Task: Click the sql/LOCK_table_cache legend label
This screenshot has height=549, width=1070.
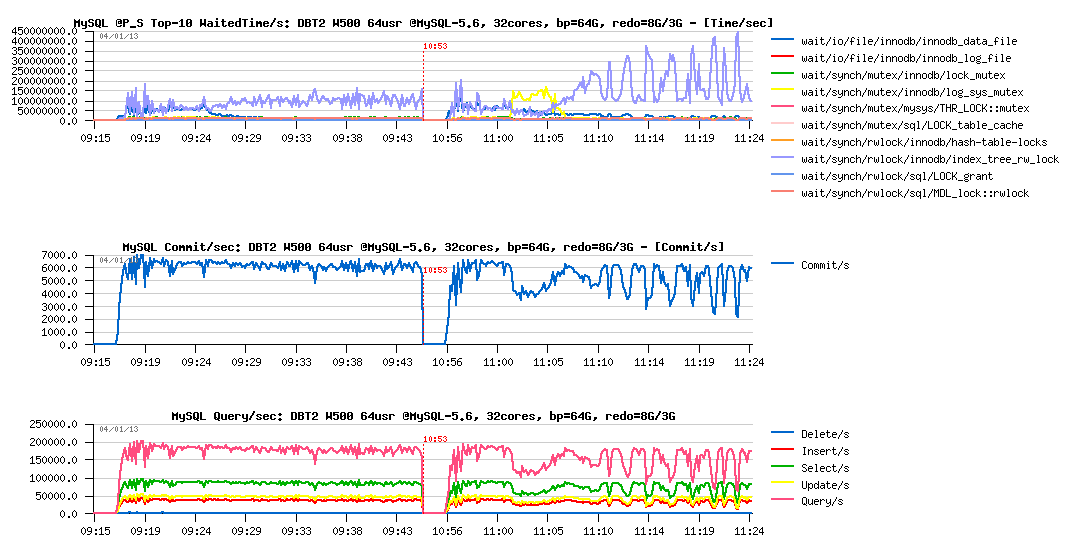Action: pyautogui.click(x=912, y=125)
